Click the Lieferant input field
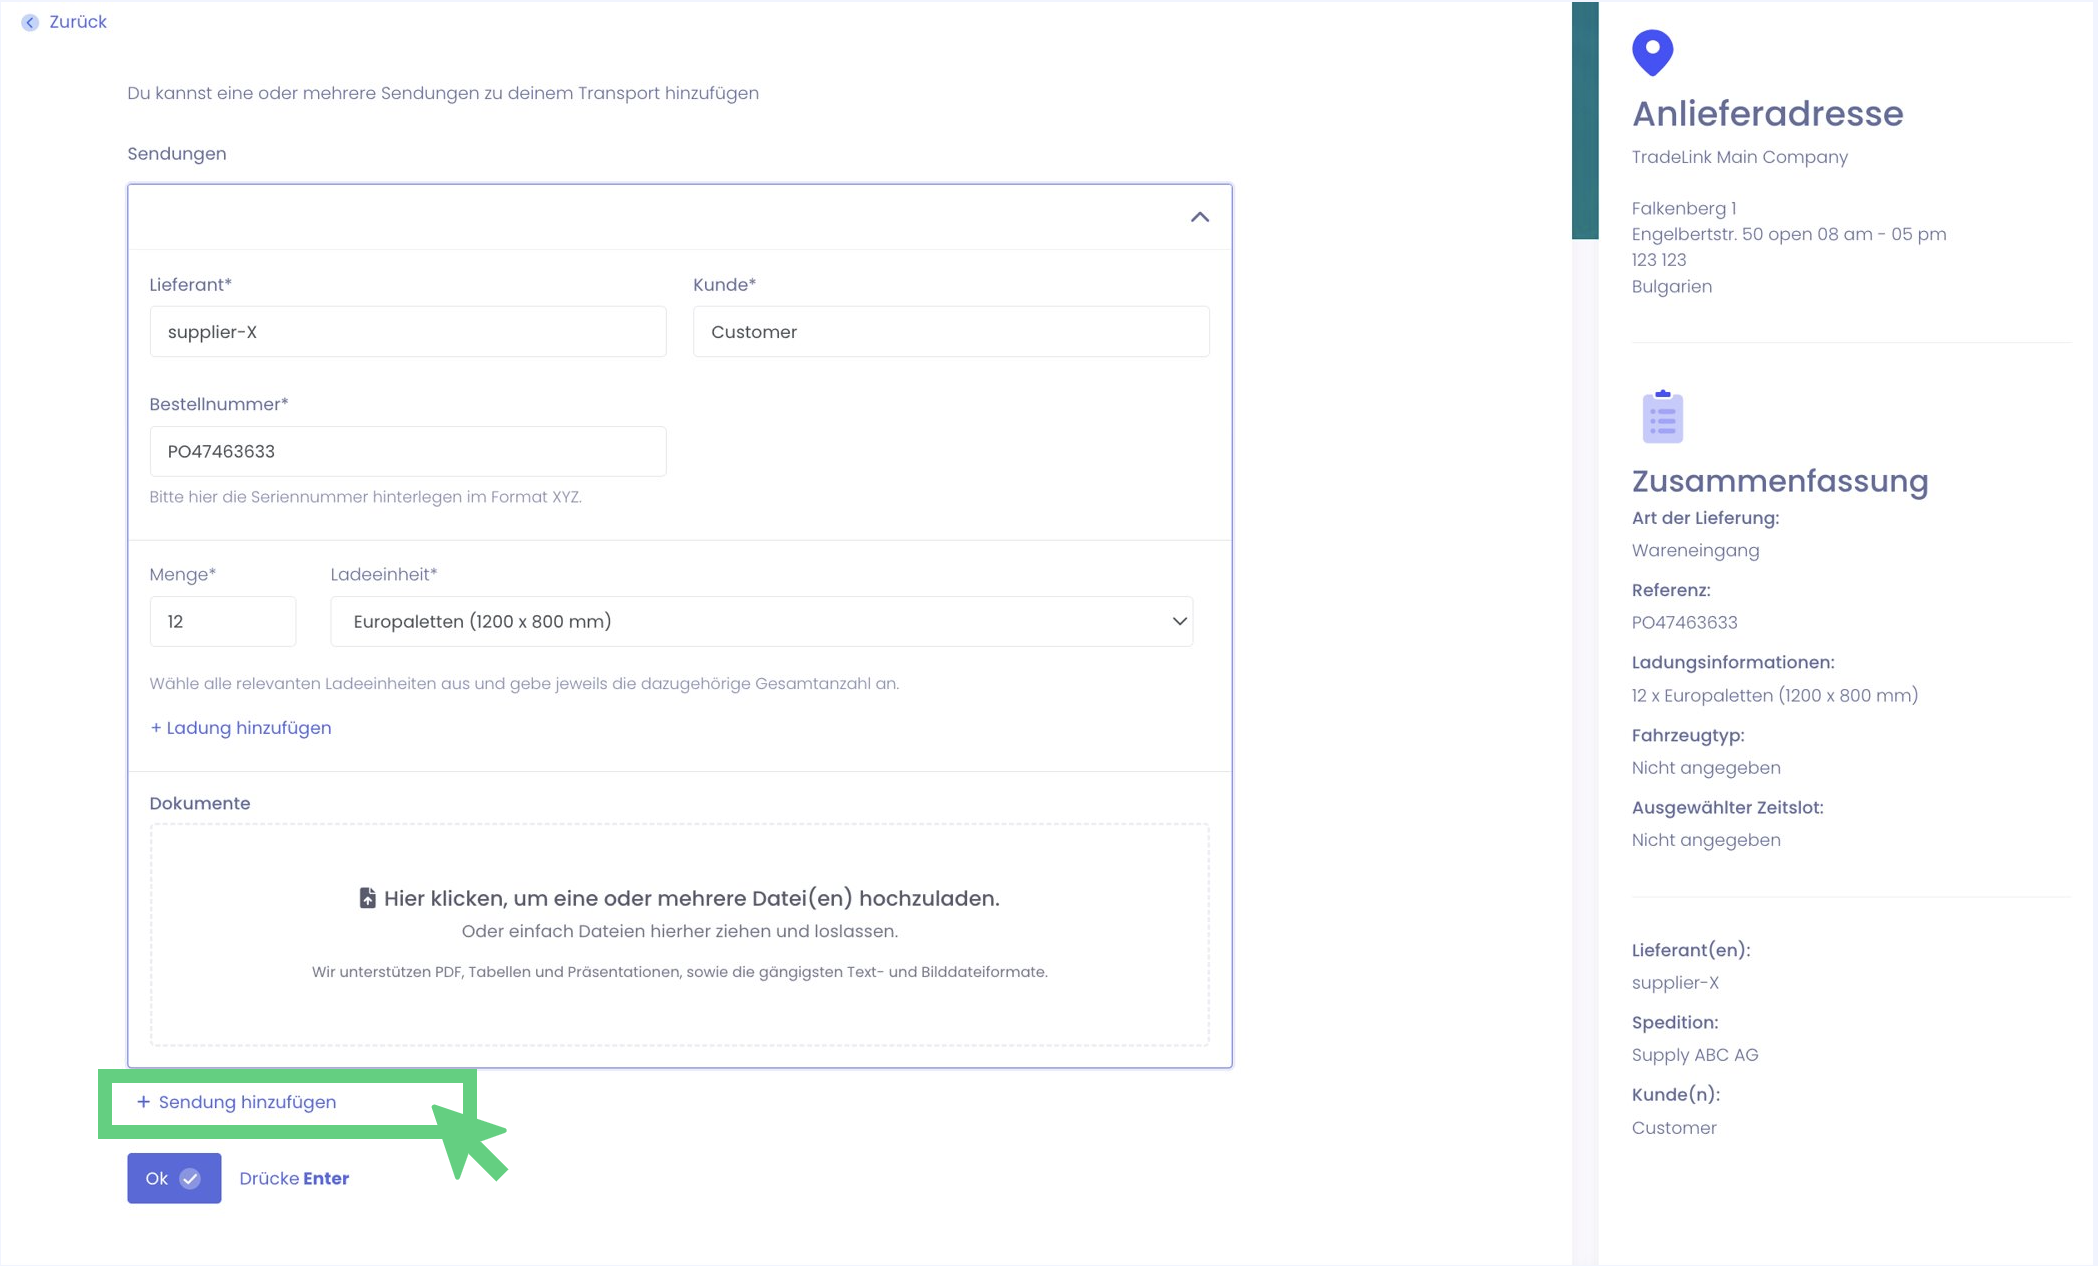 click(x=407, y=332)
